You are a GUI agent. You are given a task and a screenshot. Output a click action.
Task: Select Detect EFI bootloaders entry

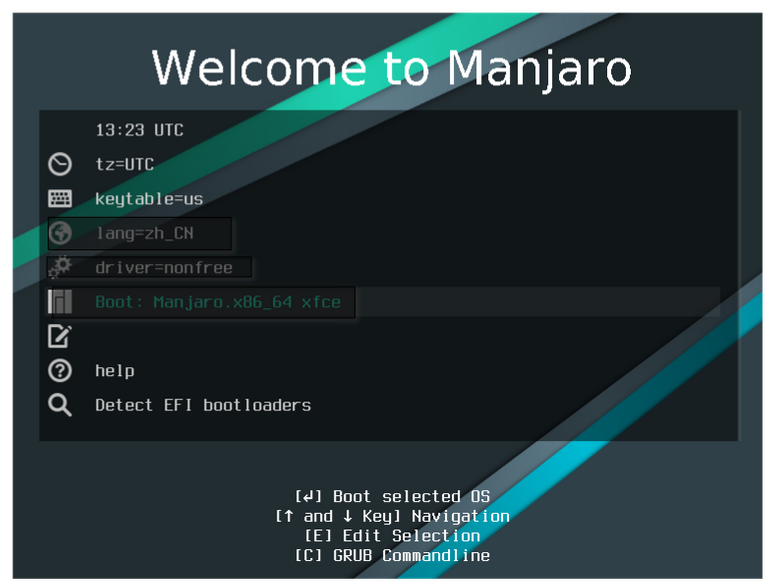click(203, 405)
